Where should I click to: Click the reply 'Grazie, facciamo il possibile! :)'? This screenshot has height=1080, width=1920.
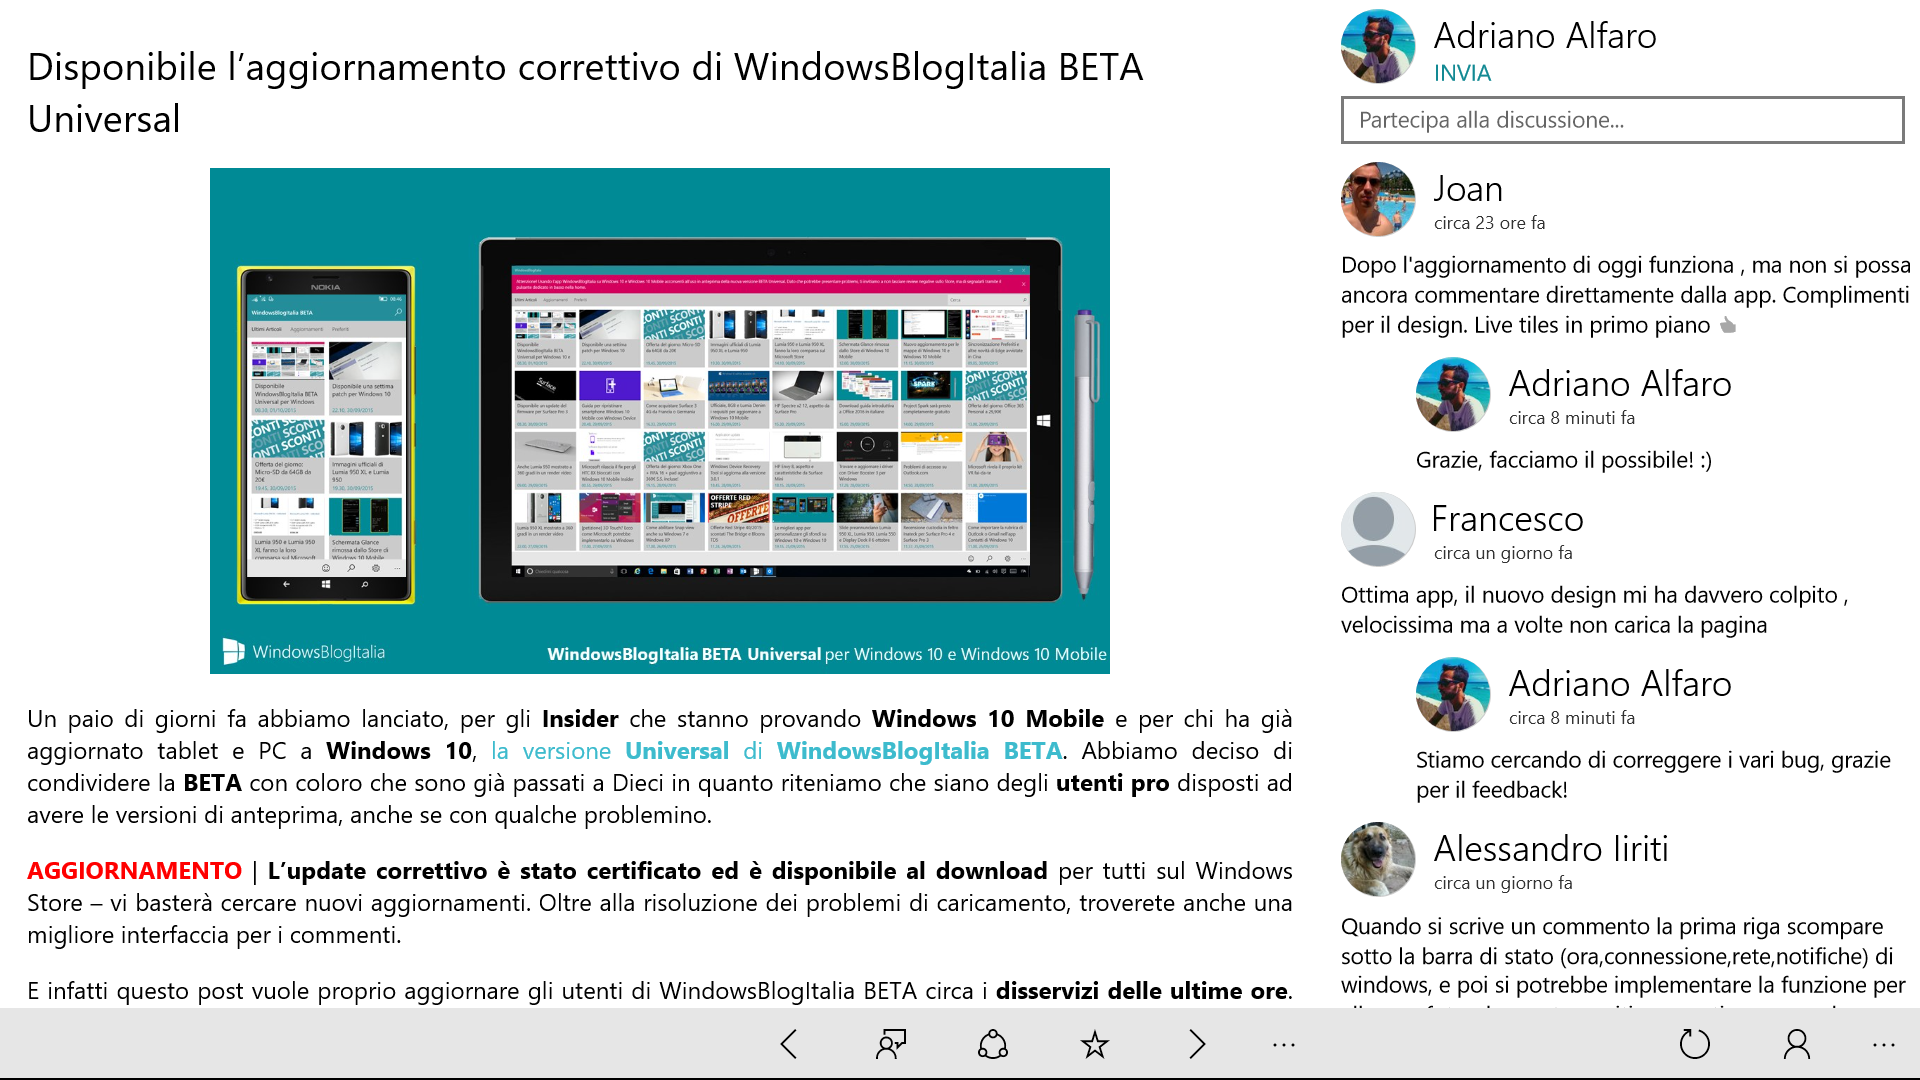[1564, 460]
